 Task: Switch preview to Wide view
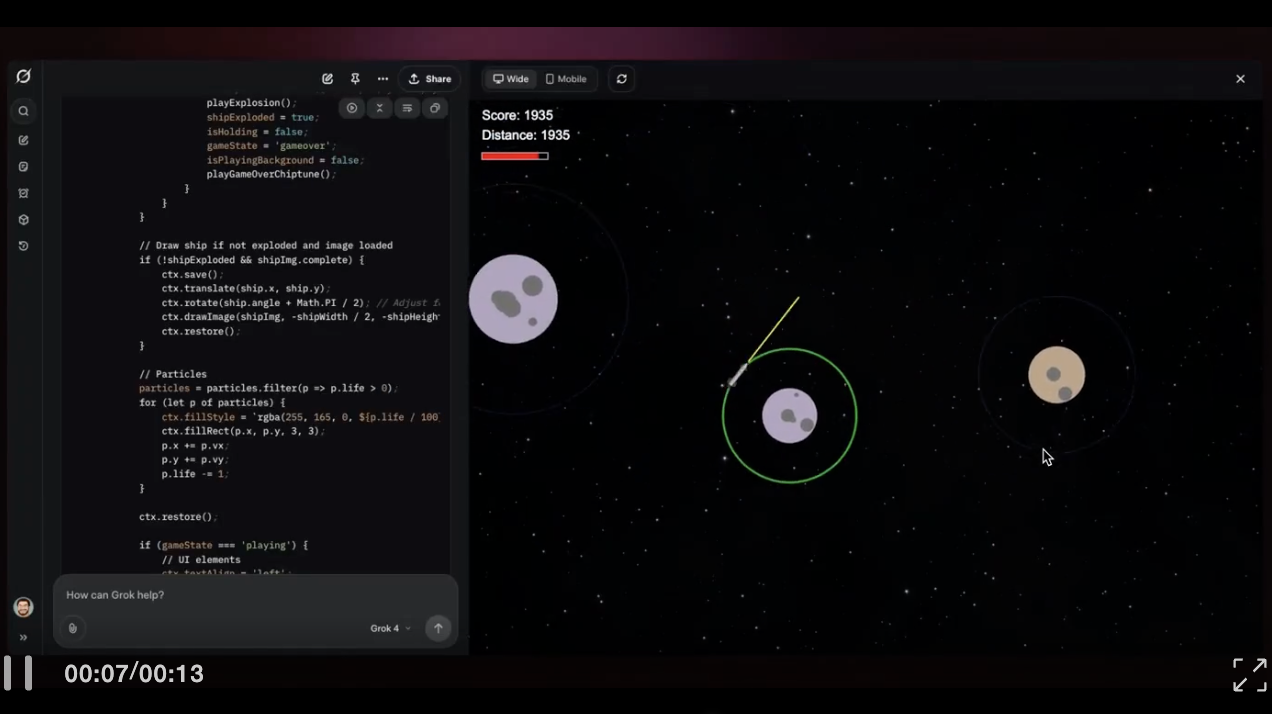coord(511,79)
